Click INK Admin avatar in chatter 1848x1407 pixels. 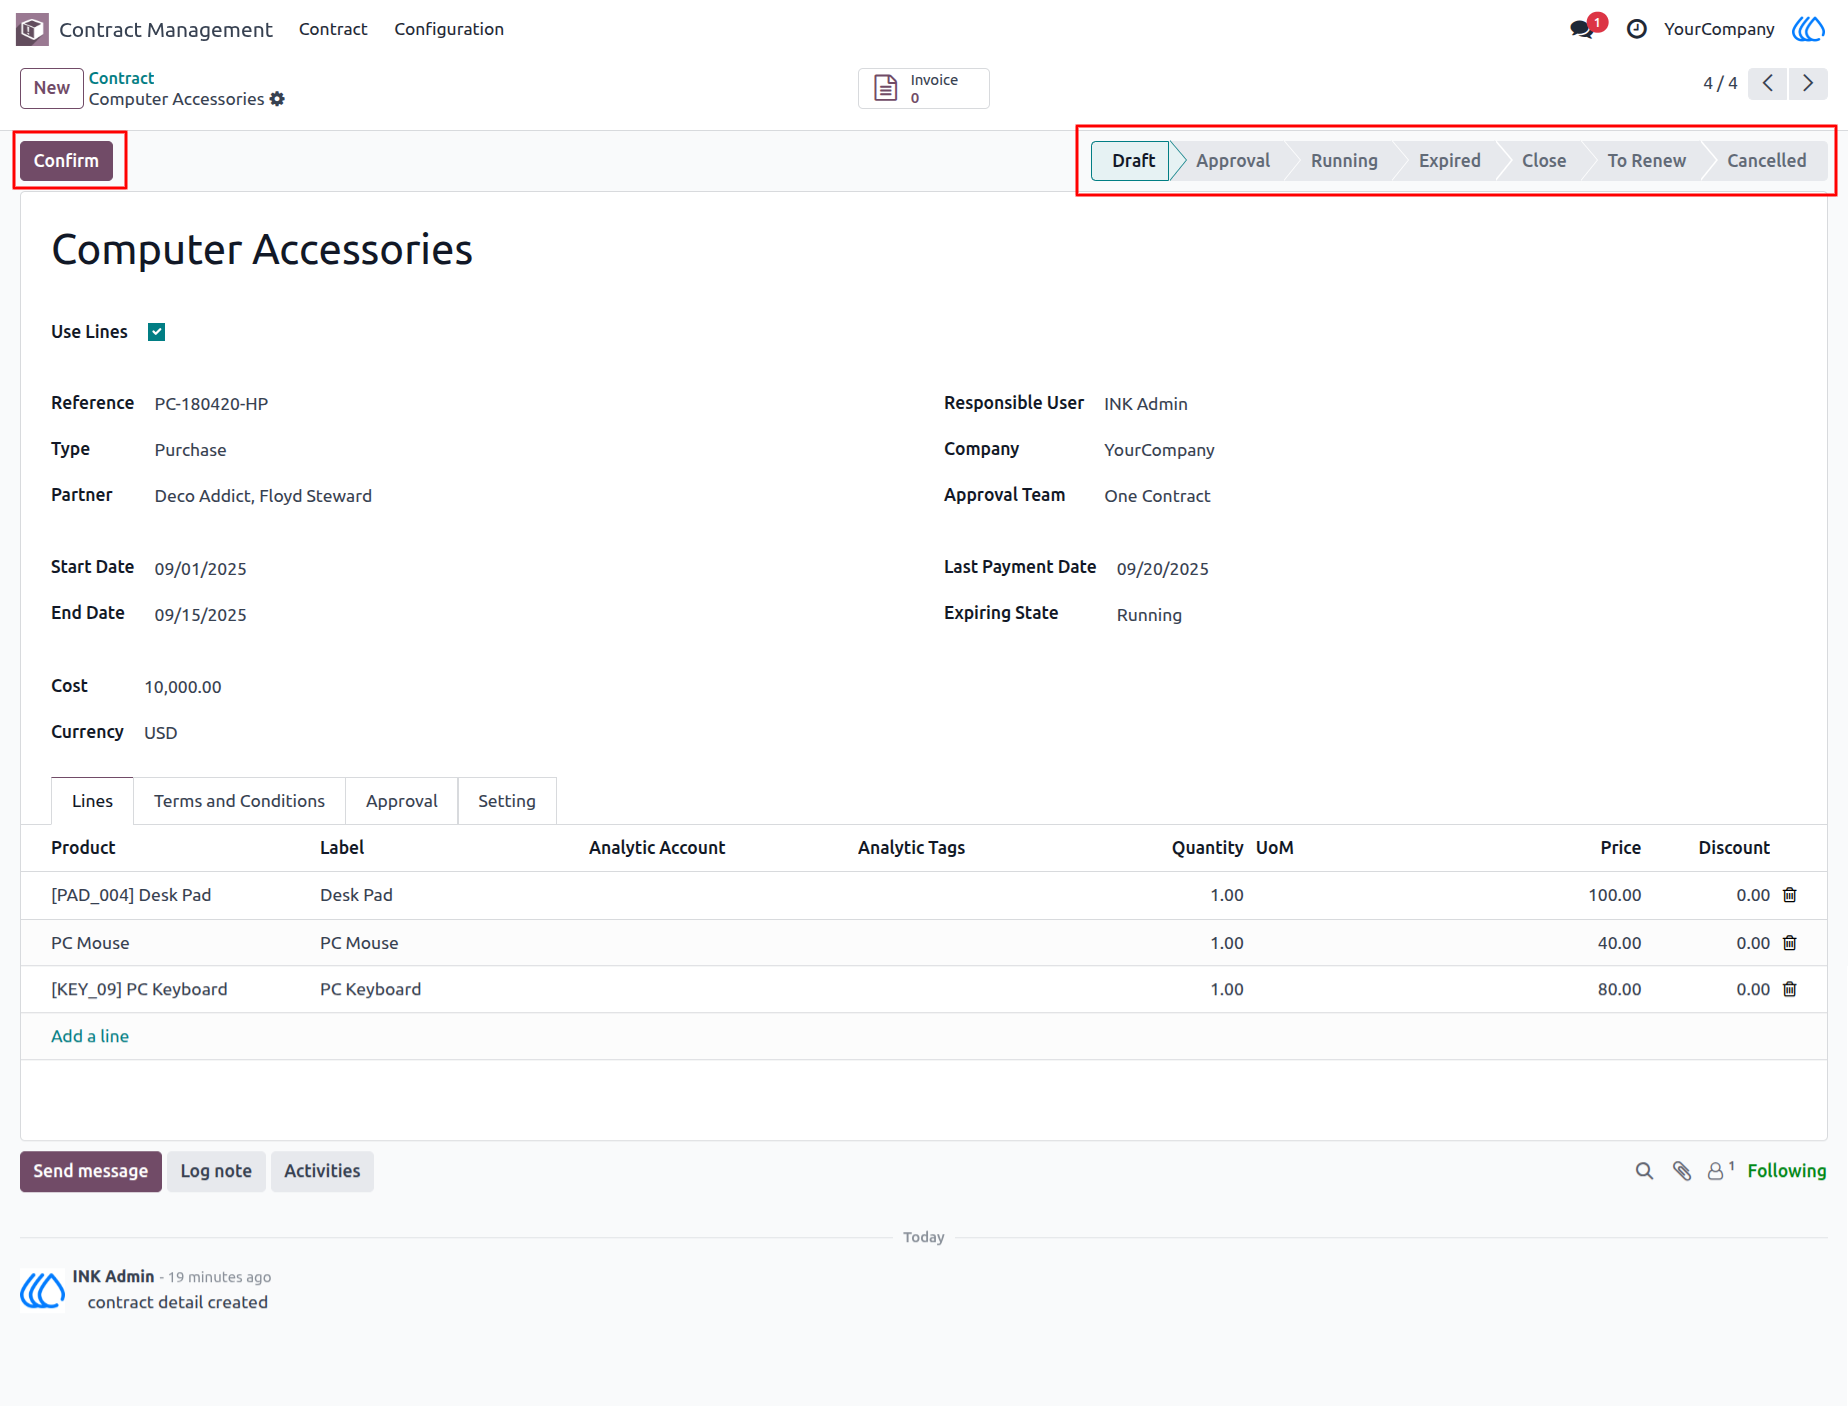point(43,1290)
